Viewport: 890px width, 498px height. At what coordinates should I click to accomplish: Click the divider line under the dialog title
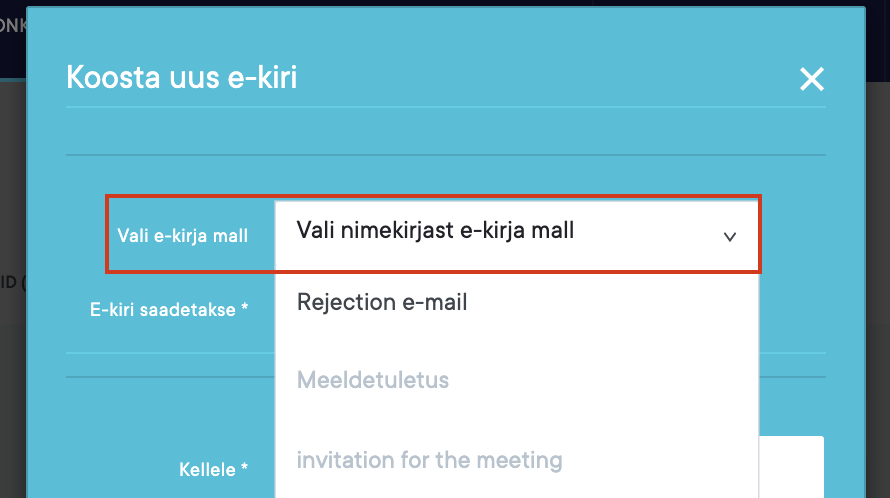point(446,106)
